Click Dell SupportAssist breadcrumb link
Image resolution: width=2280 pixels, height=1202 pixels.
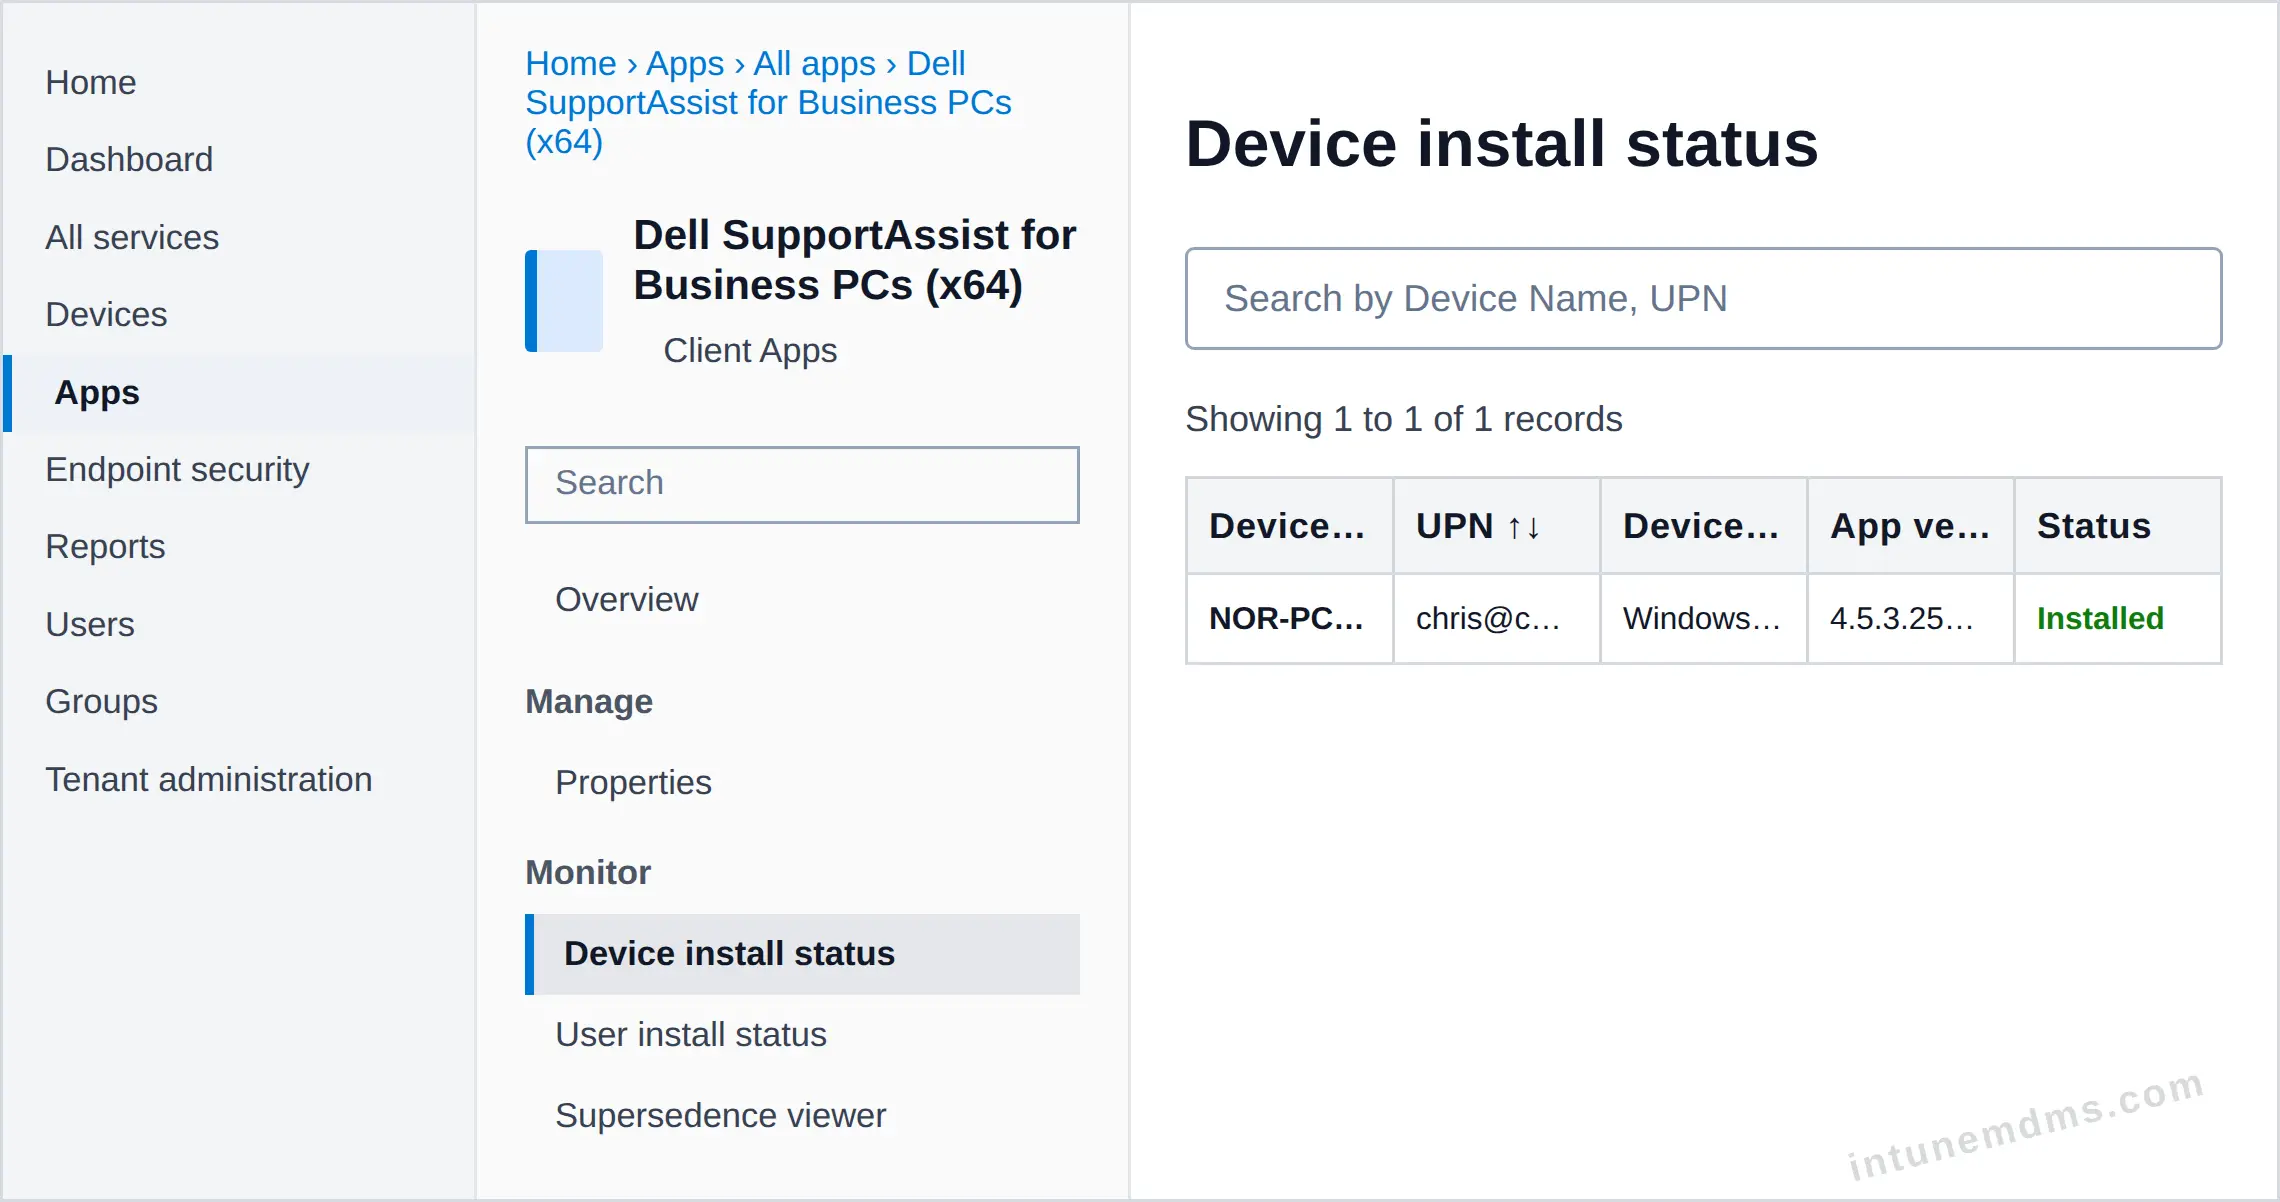[768, 102]
